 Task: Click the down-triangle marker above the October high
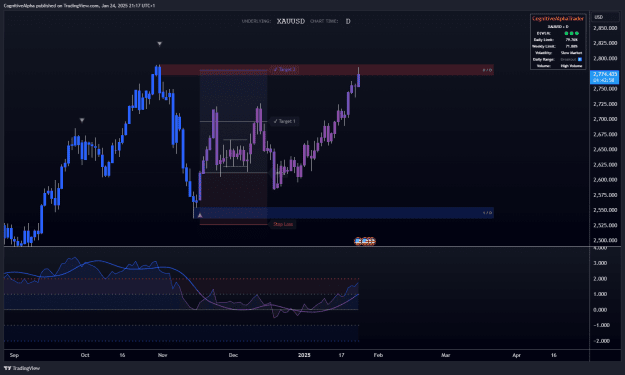(82, 120)
